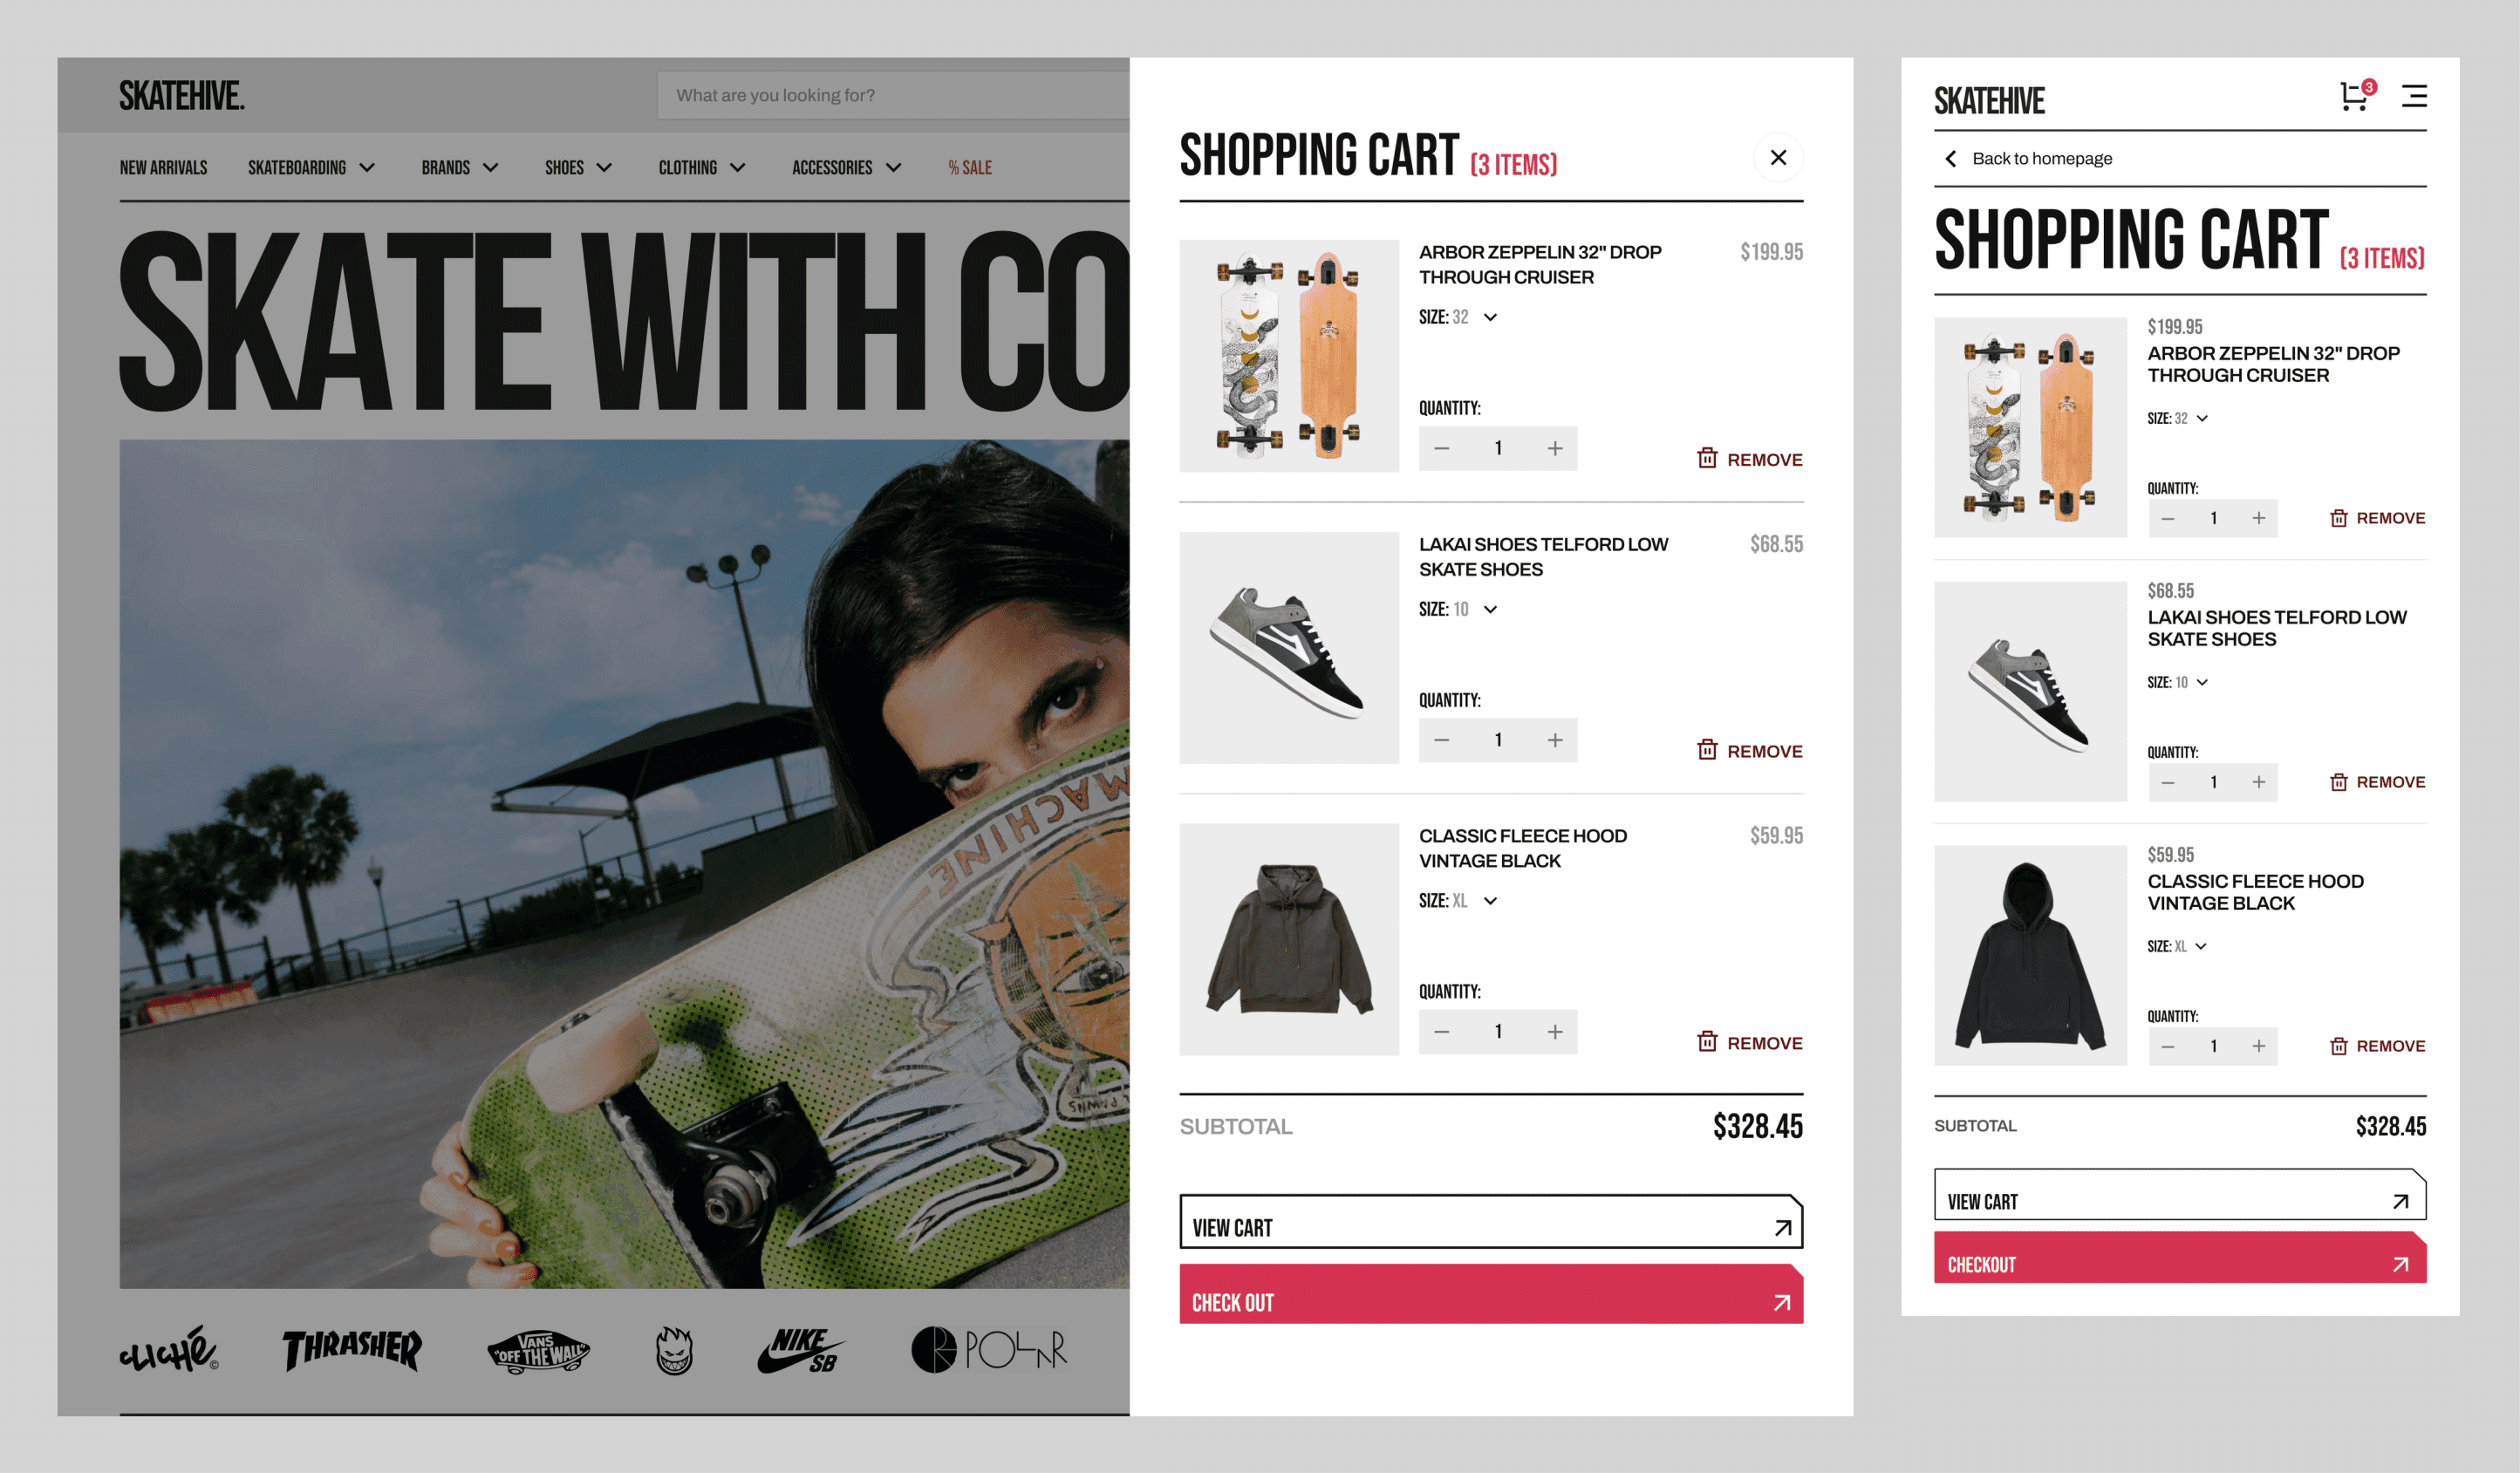Viewport: 2520px width, 1473px height.
Task: Remove Classic Fleece Hood from desktop cart
Action: pos(1750,1042)
